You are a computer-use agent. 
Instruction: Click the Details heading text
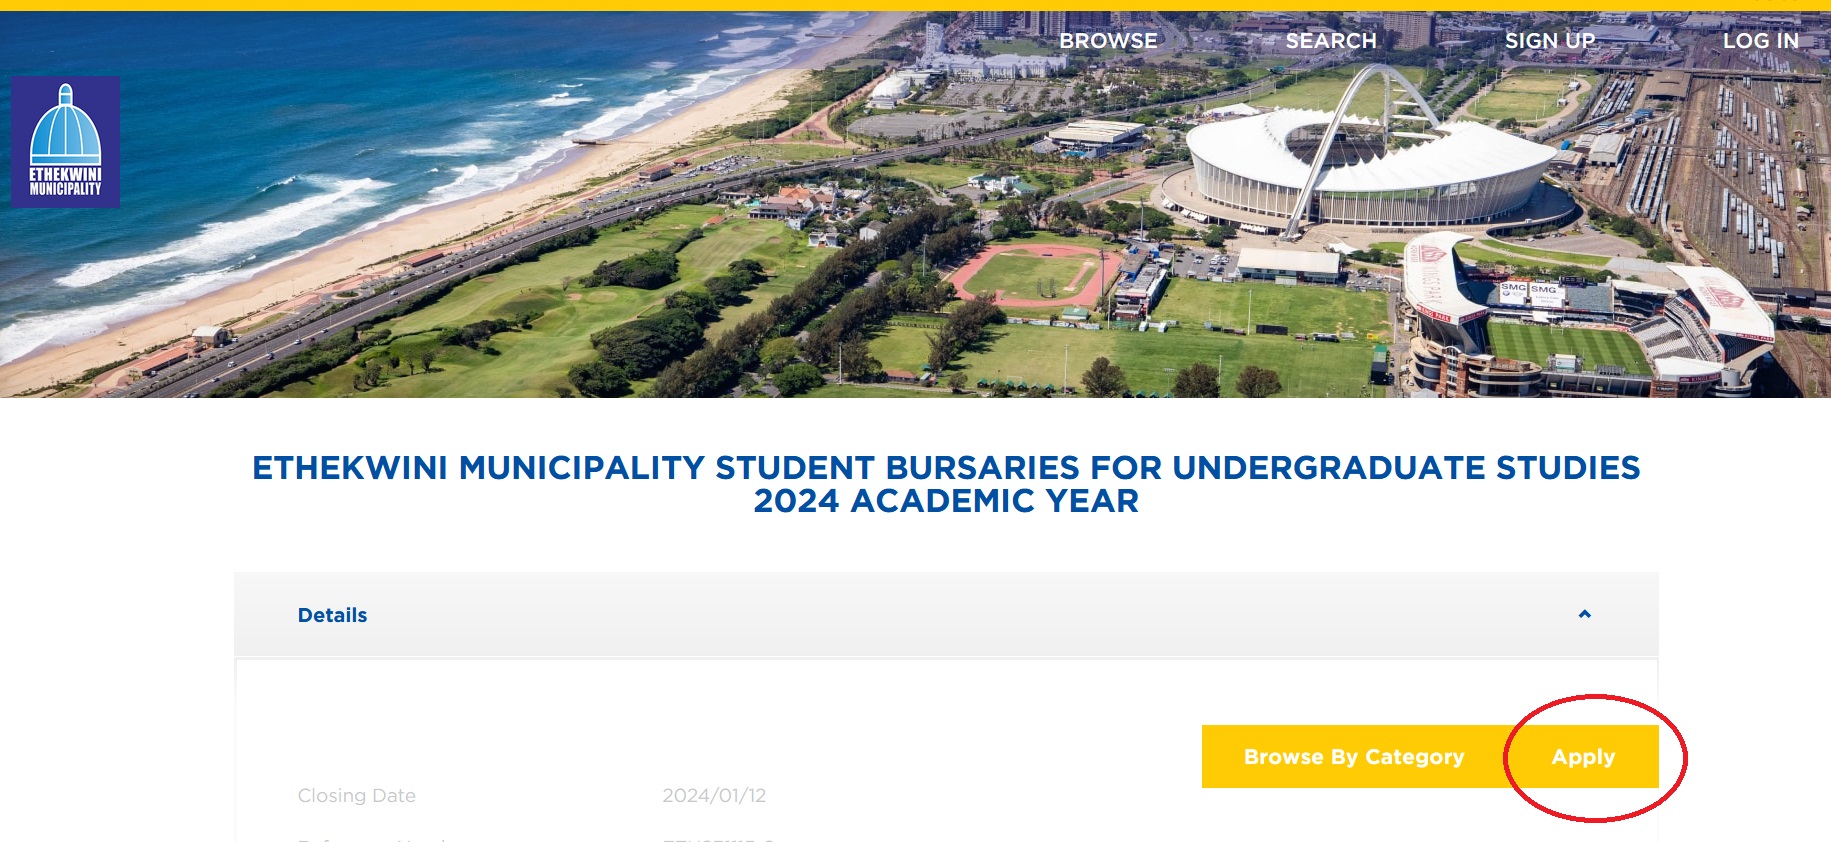[332, 615]
